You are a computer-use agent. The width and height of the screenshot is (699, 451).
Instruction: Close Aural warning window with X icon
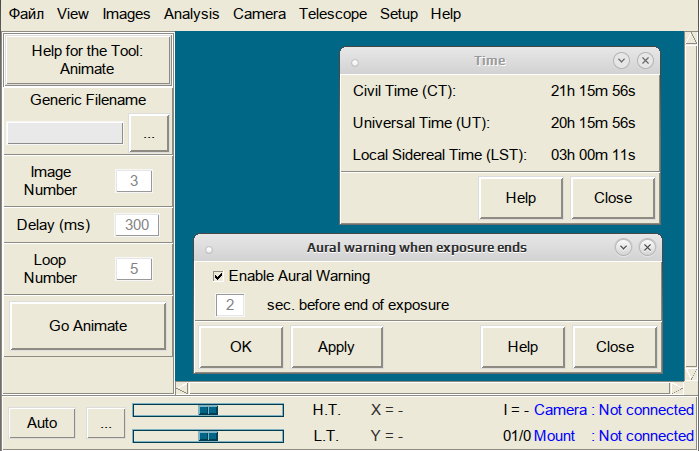click(x=647, y=247)
